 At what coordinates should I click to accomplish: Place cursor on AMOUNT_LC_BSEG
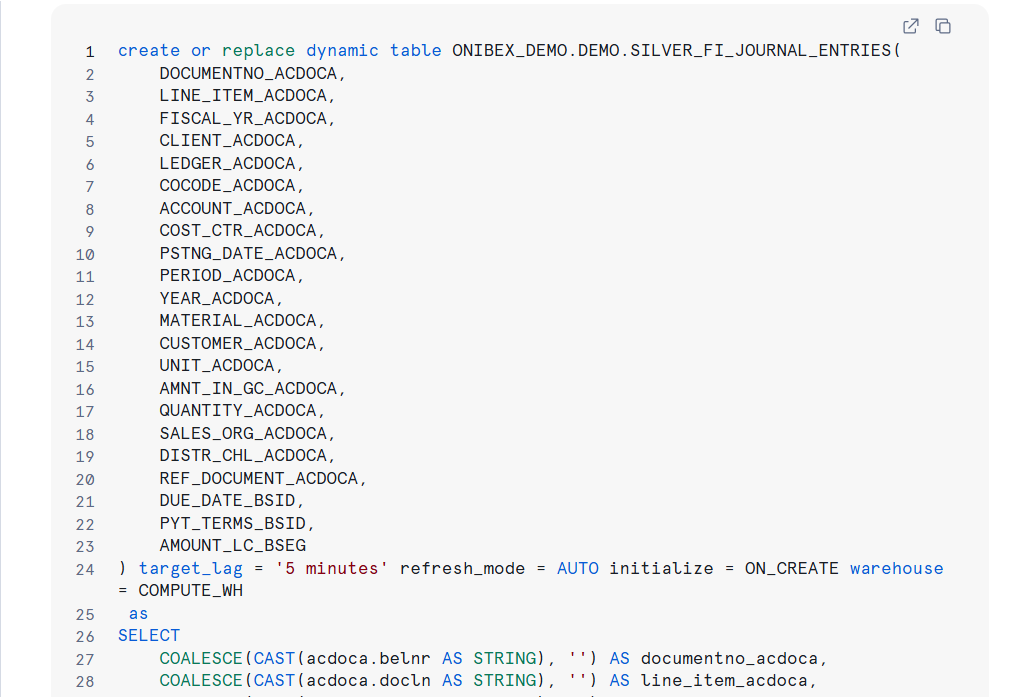click(x=232, y=546)
